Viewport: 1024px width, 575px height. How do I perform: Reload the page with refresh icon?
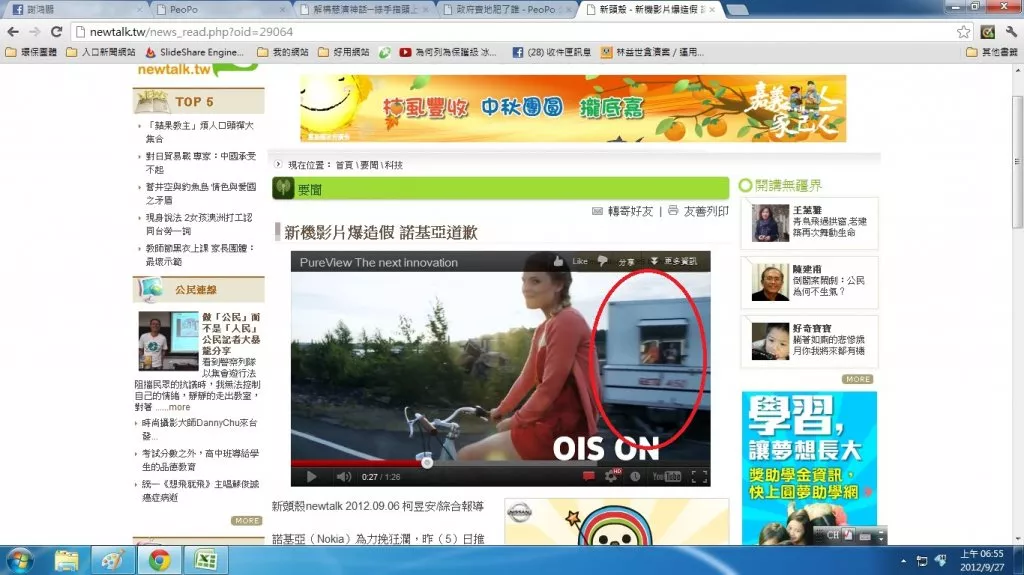[x=57, y=31]
